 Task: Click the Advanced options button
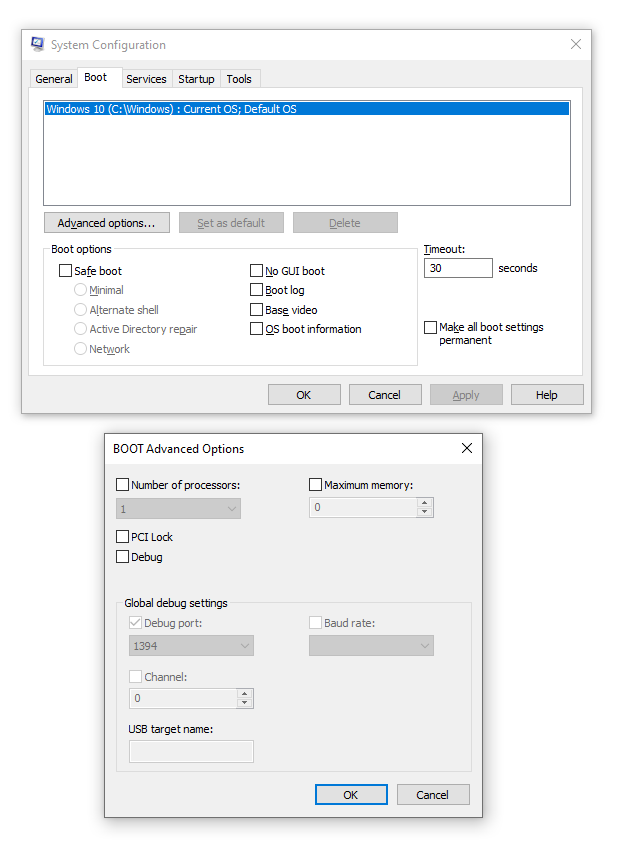(106, 223)
